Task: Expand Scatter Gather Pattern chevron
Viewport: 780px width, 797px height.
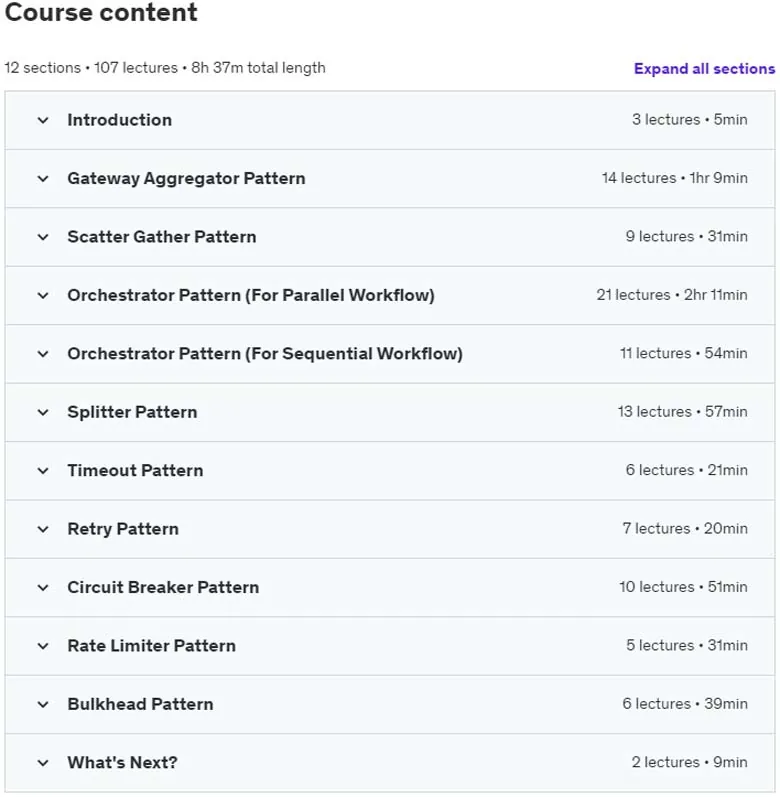Action: (43, 237)
